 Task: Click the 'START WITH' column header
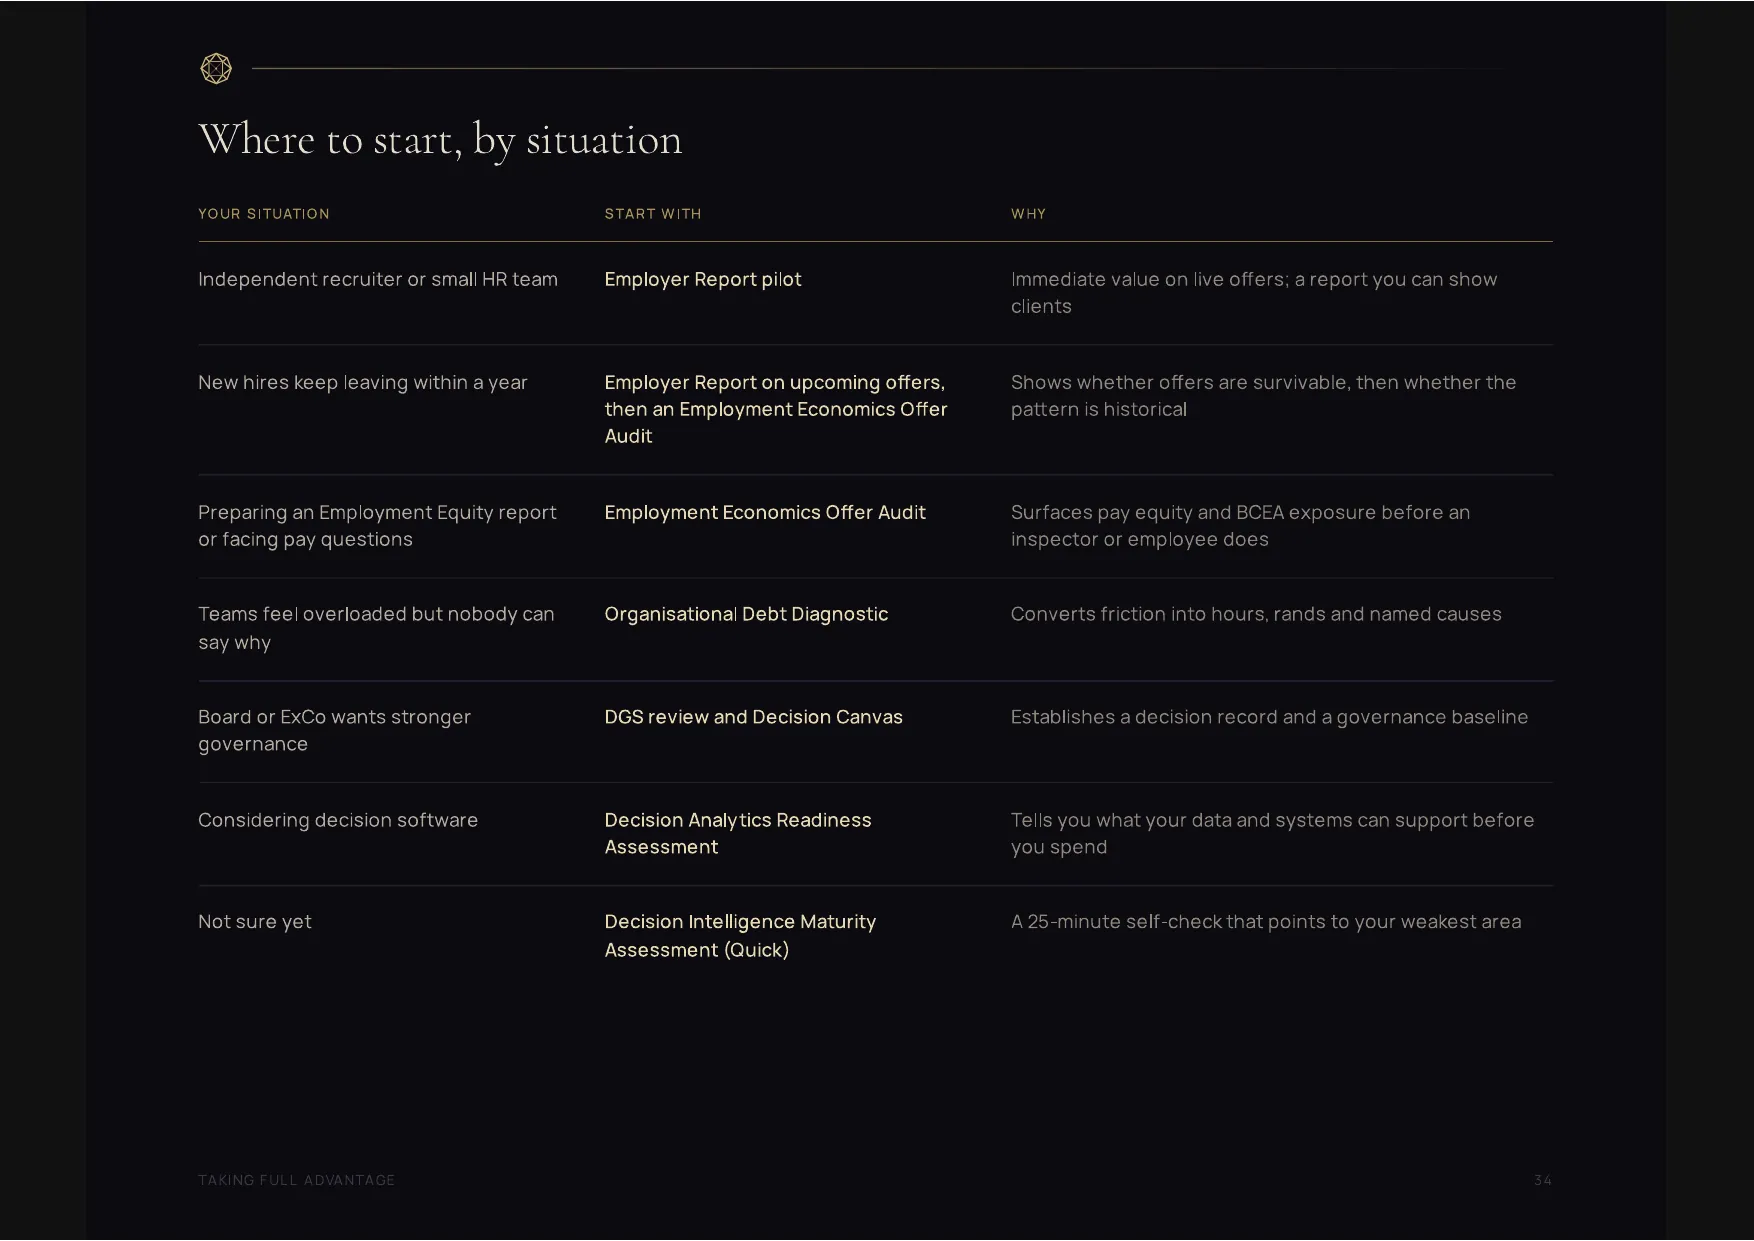653,214
